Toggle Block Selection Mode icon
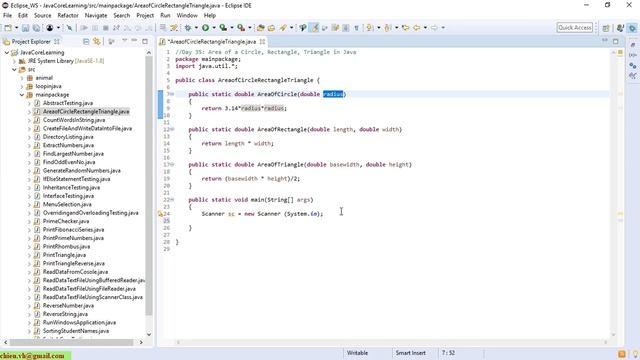Screen dimensions: 640x360 346,28
